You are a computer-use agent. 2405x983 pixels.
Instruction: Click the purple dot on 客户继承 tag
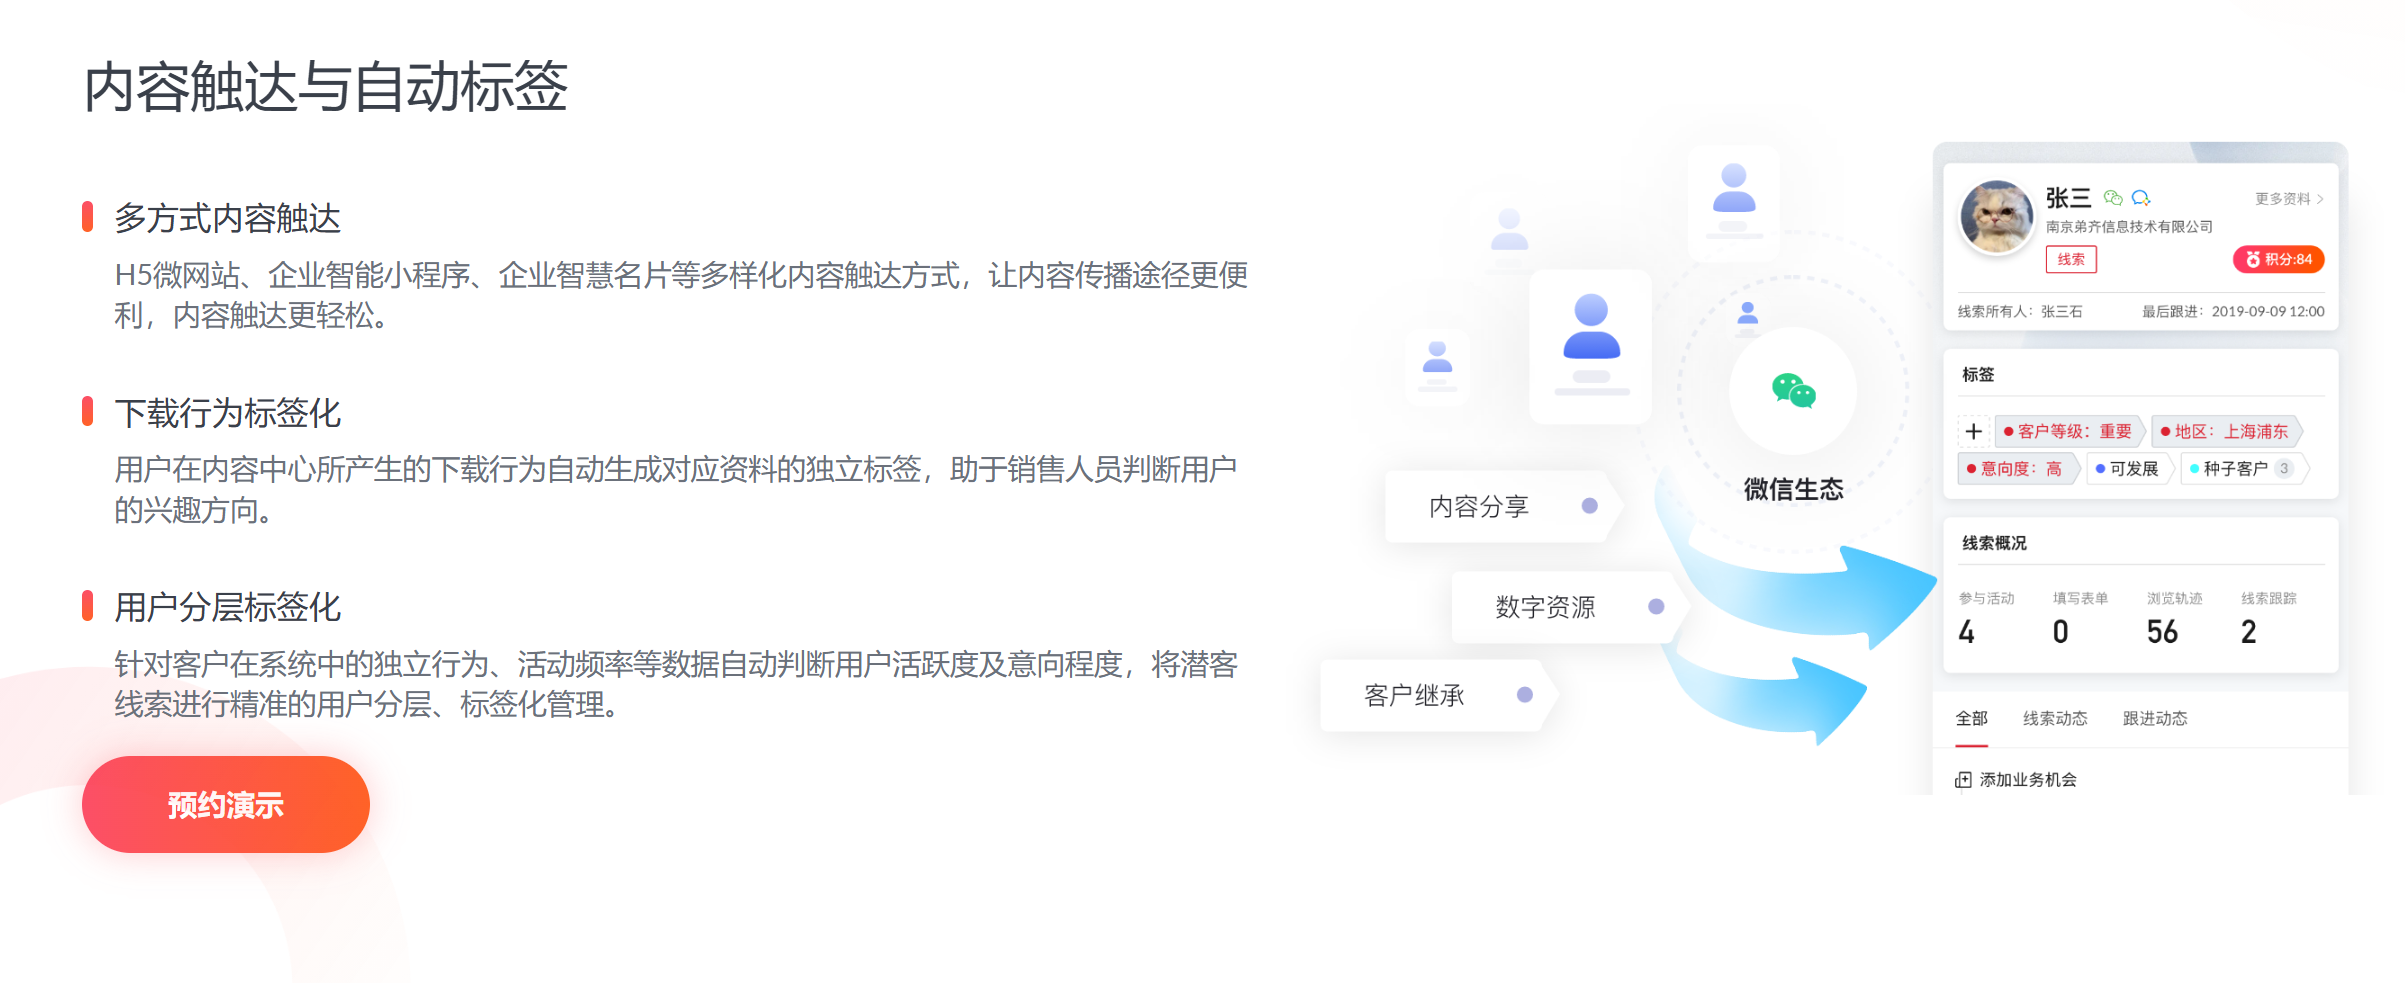point(1525,695)
